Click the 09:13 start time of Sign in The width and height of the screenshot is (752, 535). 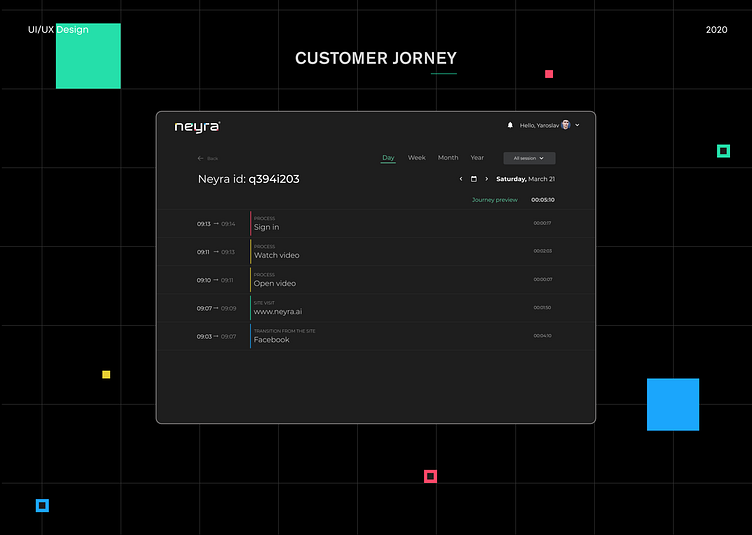(204, 224)
